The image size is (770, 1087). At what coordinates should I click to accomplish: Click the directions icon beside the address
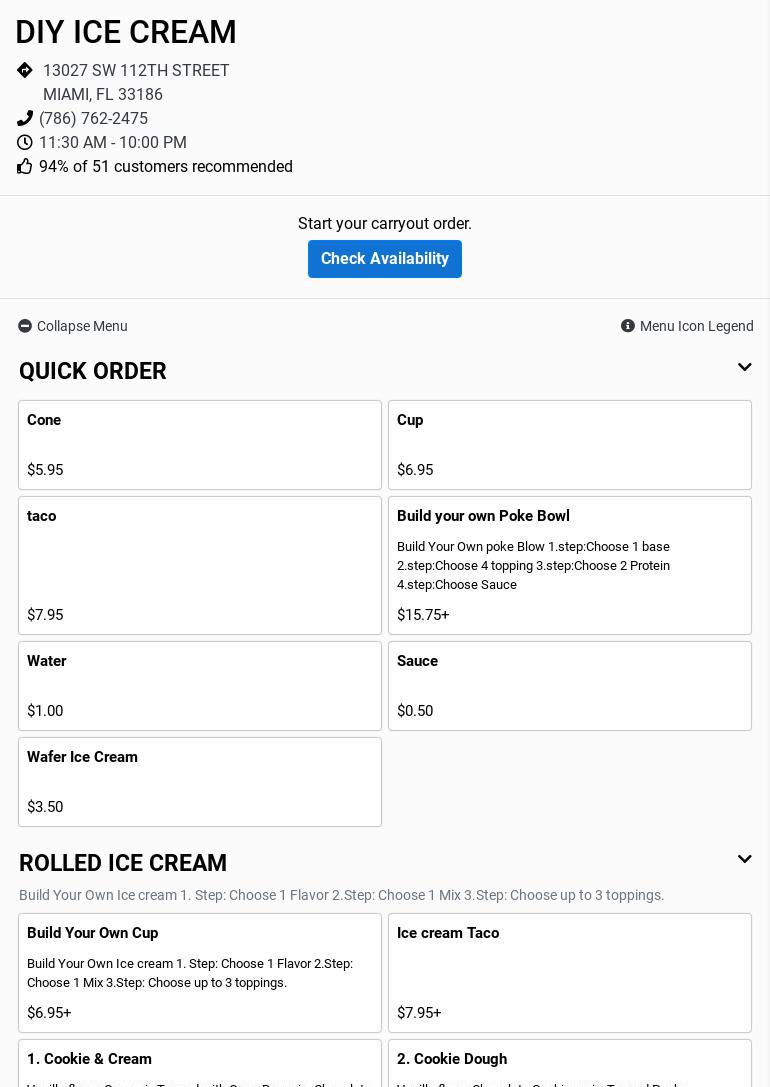tap(25, 70)
